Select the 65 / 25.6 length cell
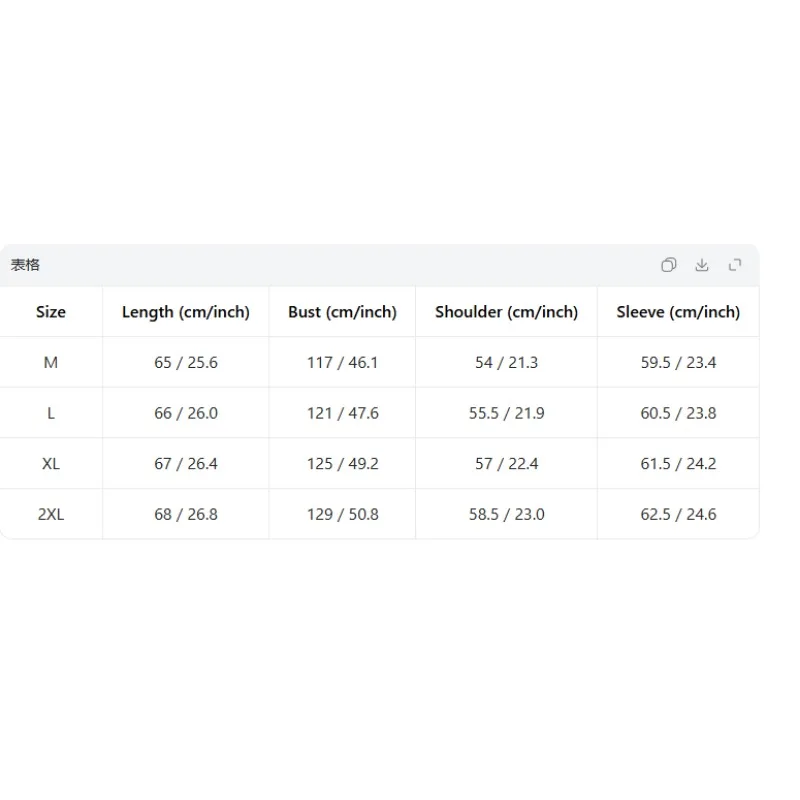800x800 pixels. point(186,362)
